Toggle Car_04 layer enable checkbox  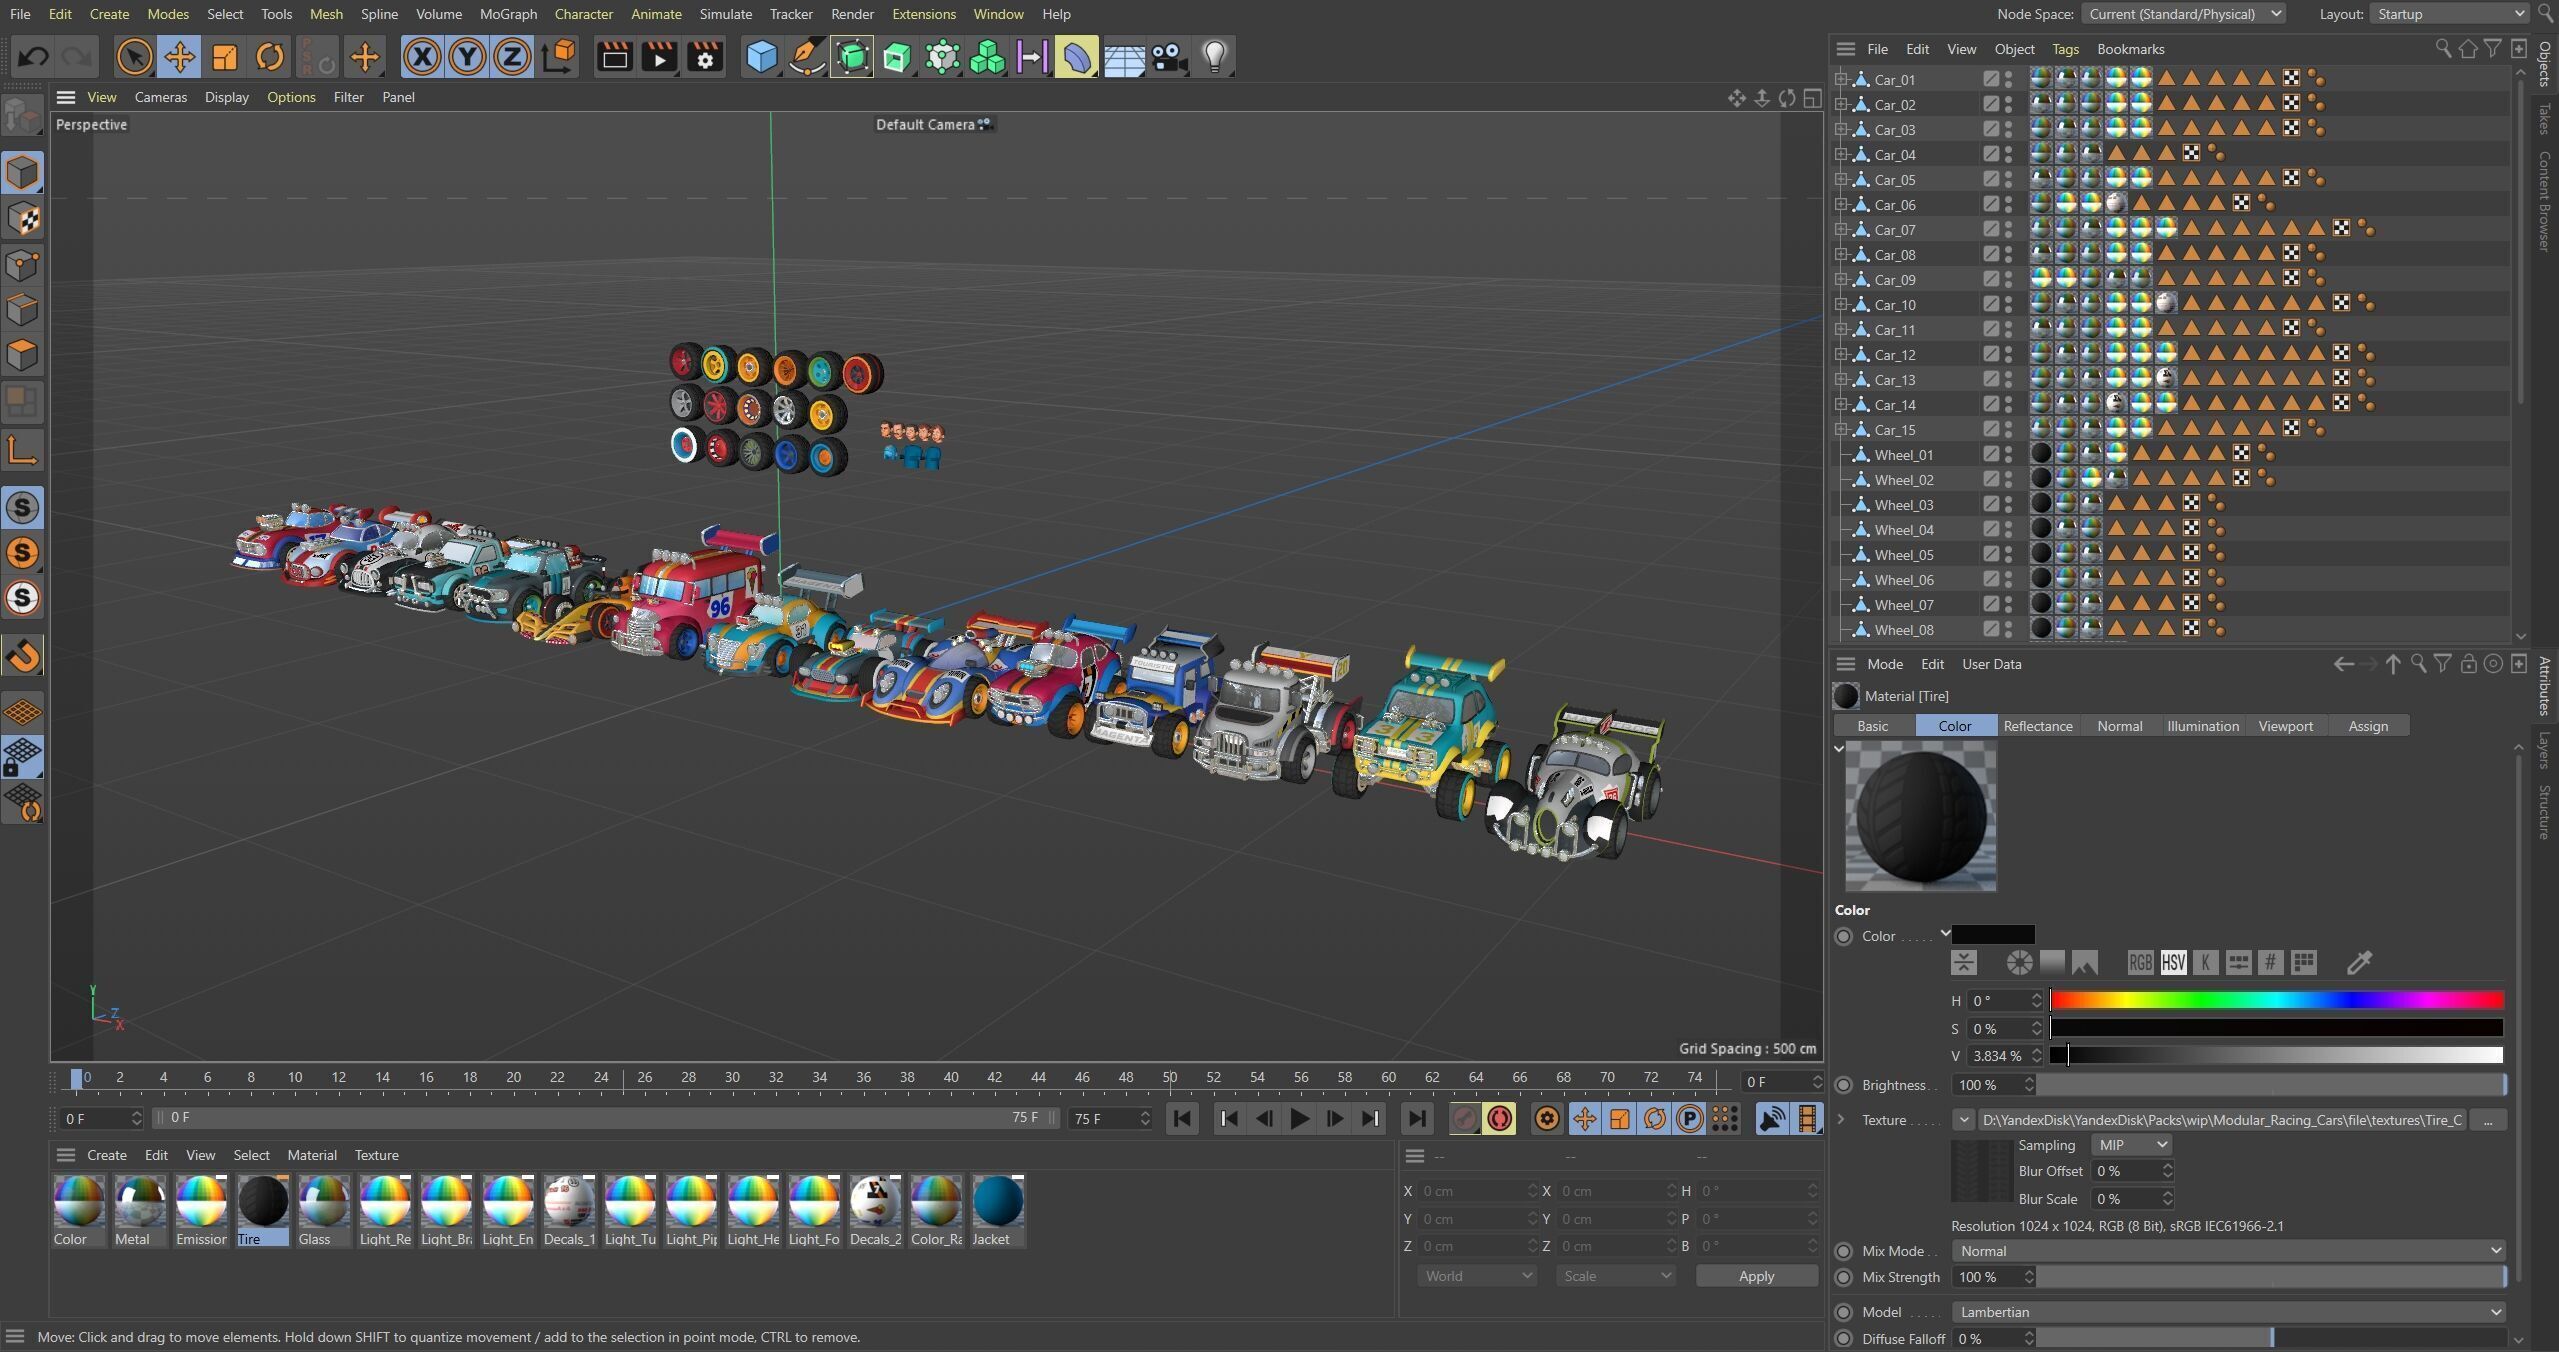click(x=1991, y=154)
